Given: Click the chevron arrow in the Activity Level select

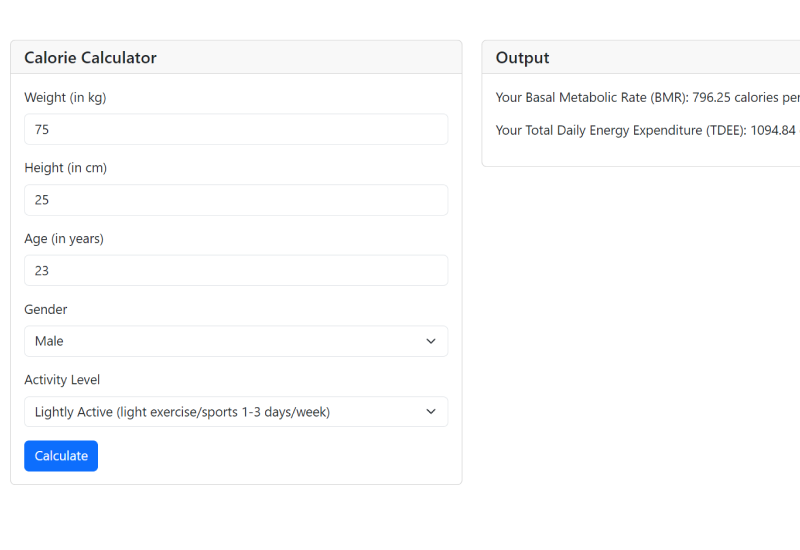Looking at the screenshot, I should coord(431,412).
